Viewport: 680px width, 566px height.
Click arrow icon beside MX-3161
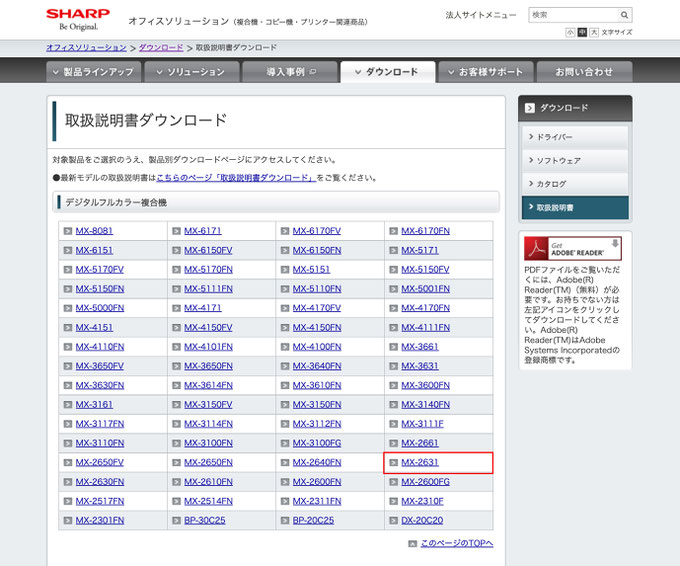click(x=68, y=405)
